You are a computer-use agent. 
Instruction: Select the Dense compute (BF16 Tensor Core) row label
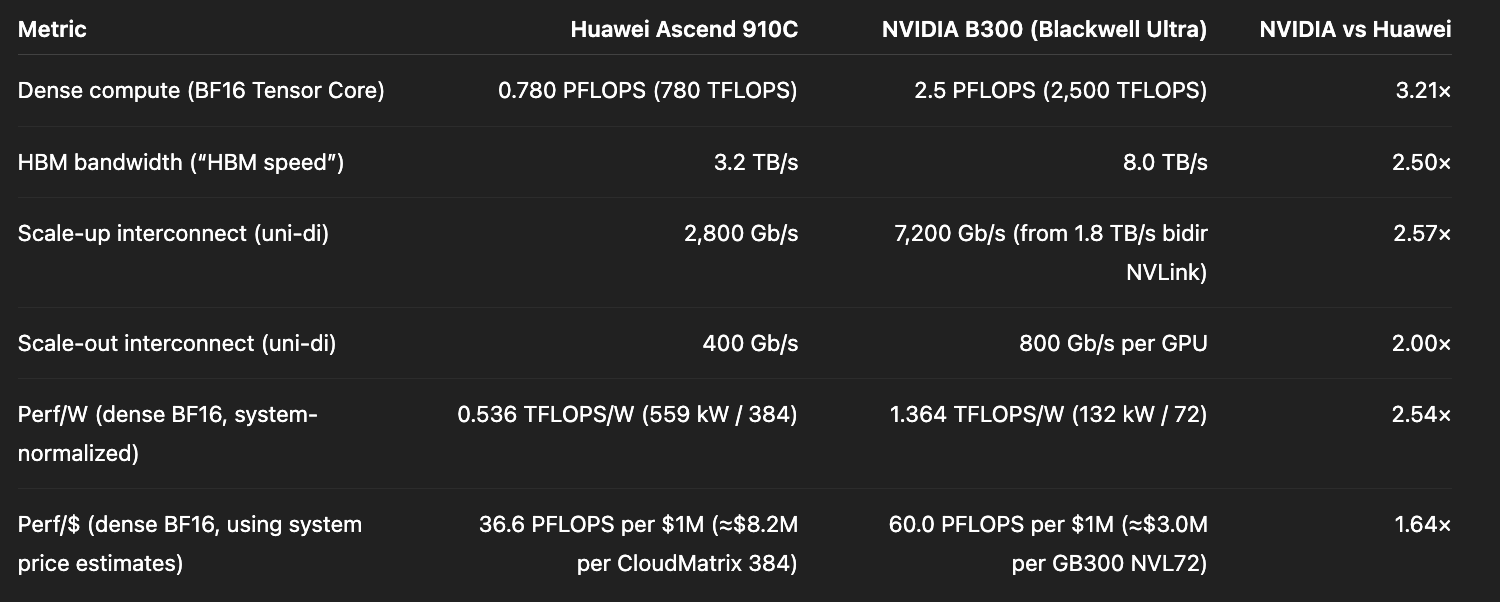pos(201,90)
